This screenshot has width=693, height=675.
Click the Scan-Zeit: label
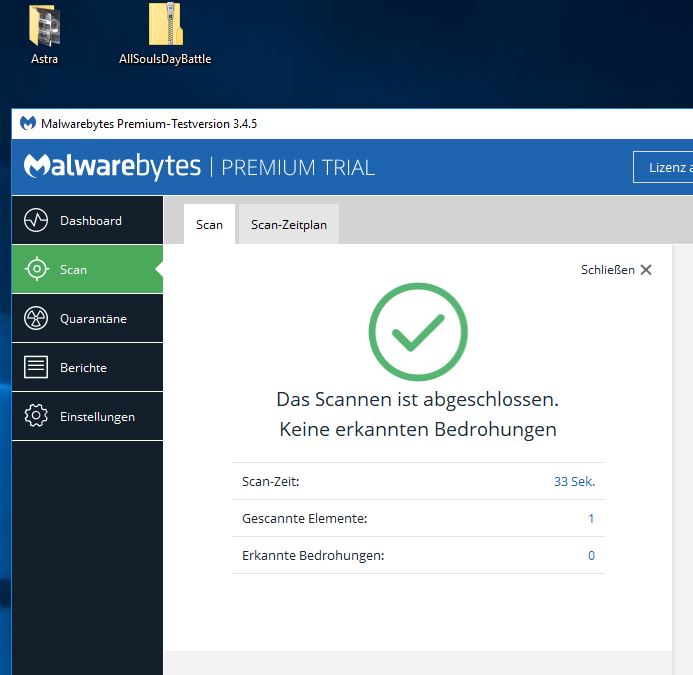click(270, 481)
